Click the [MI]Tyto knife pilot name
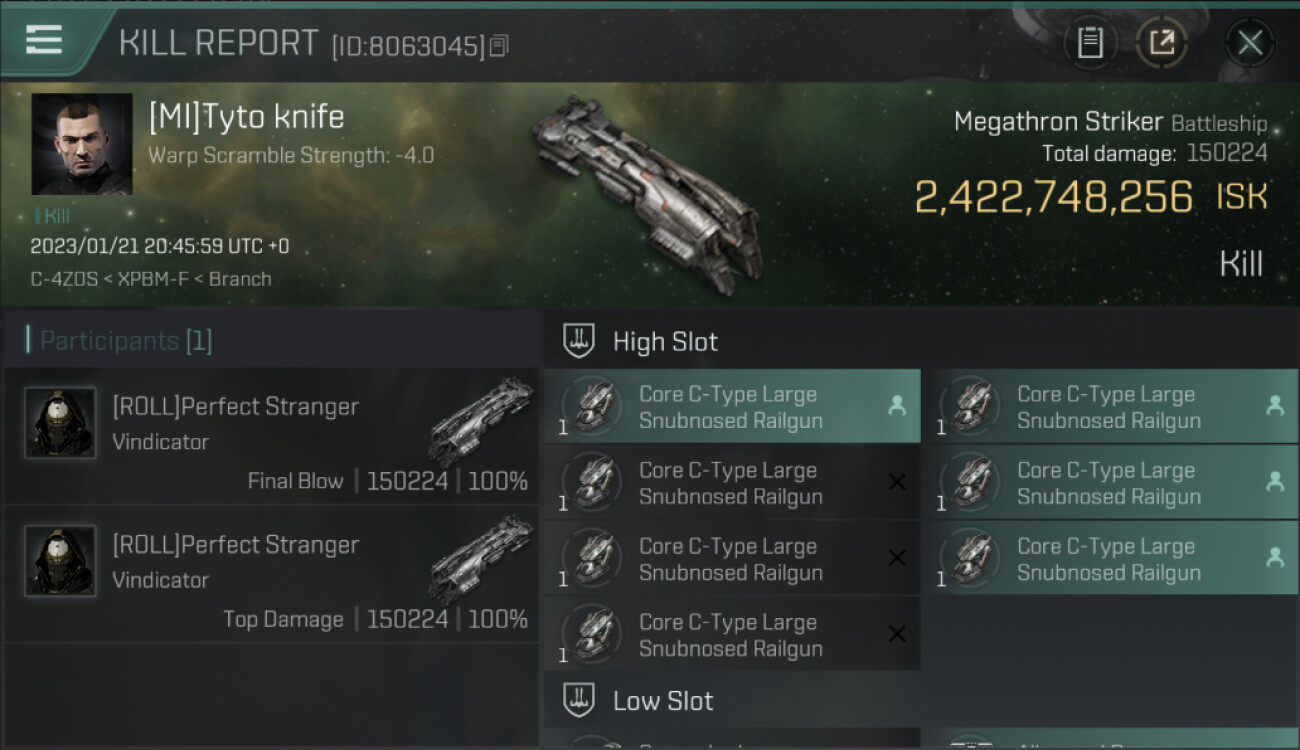Viewport: 1300px width, 750px height. [246, 117]
